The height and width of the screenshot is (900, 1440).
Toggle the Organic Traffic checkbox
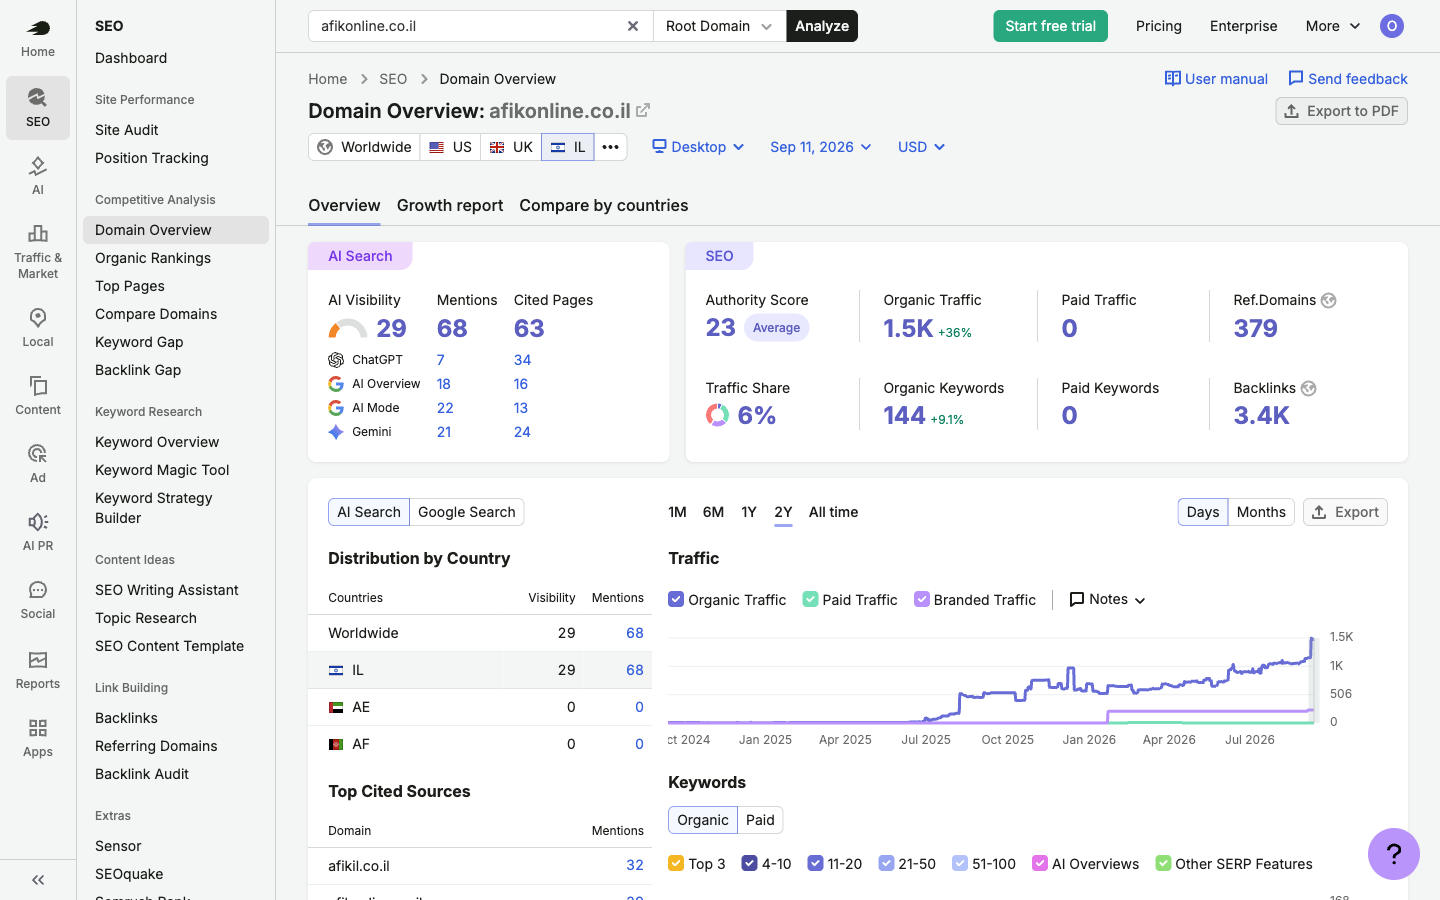point(676,600)
